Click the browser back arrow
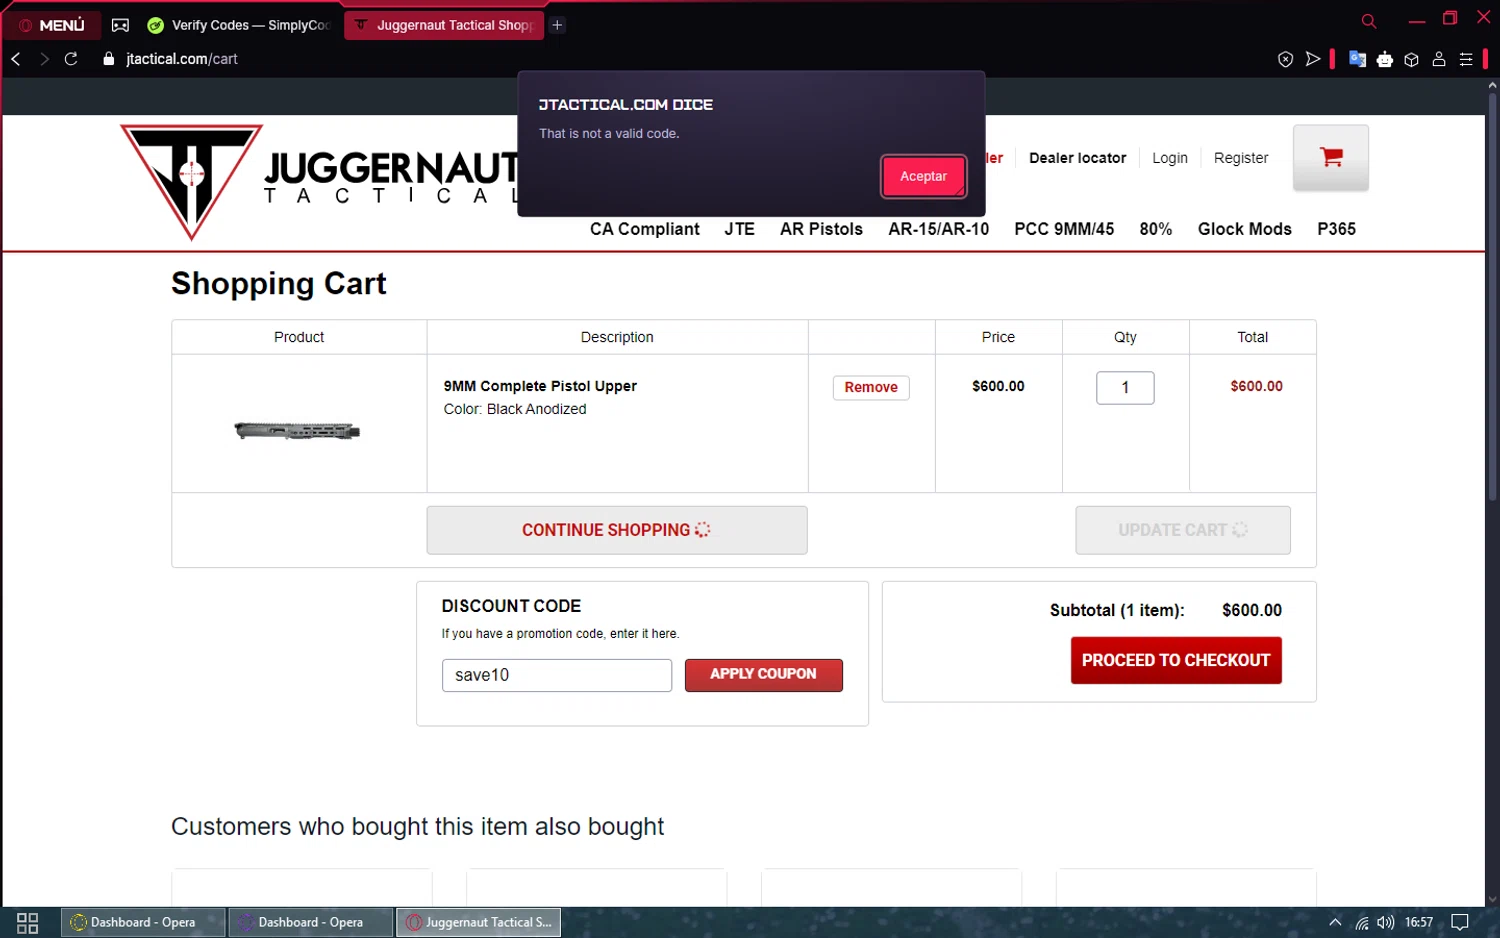1500x938 pixels. 16,59
